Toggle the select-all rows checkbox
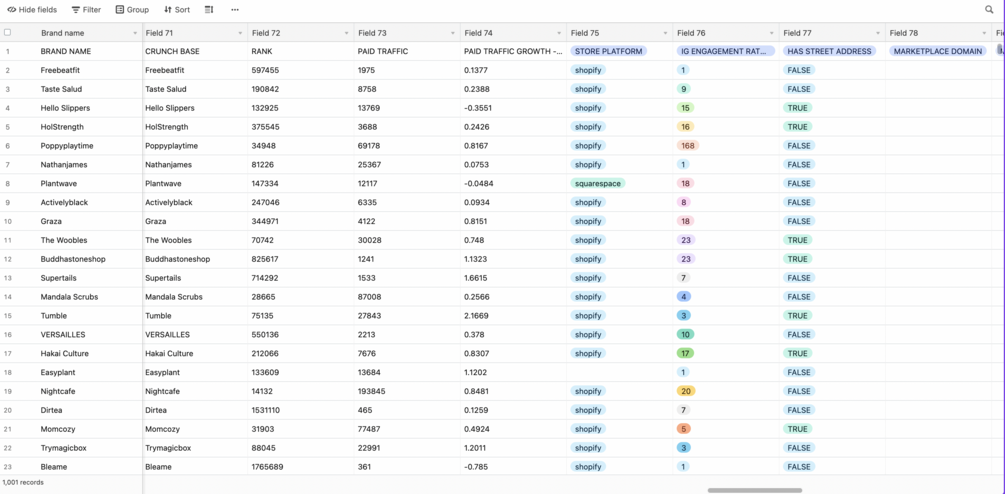1005x494 pixels. coord(8,33)
